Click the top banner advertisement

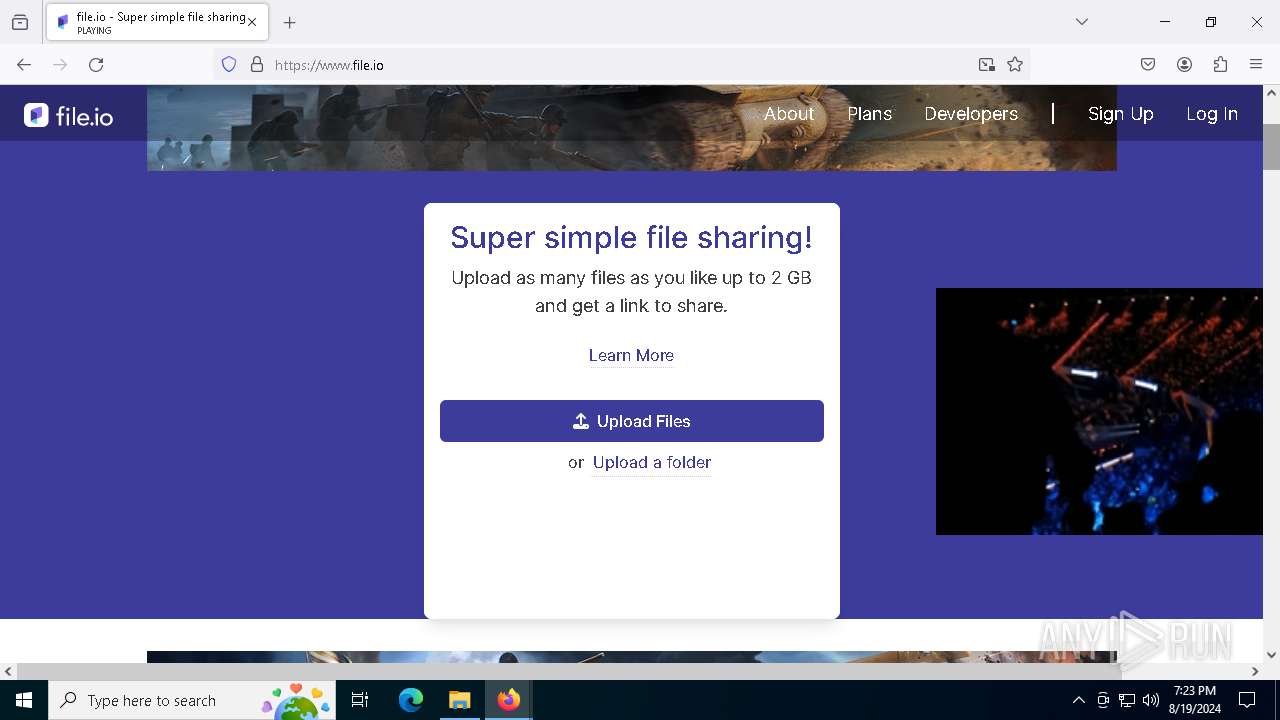(632, 128)
